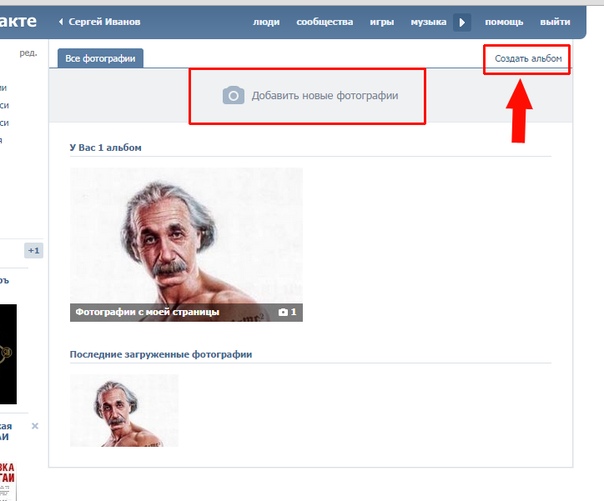
Task: Open the помощь menu item
Action: (x=504, y=22)
